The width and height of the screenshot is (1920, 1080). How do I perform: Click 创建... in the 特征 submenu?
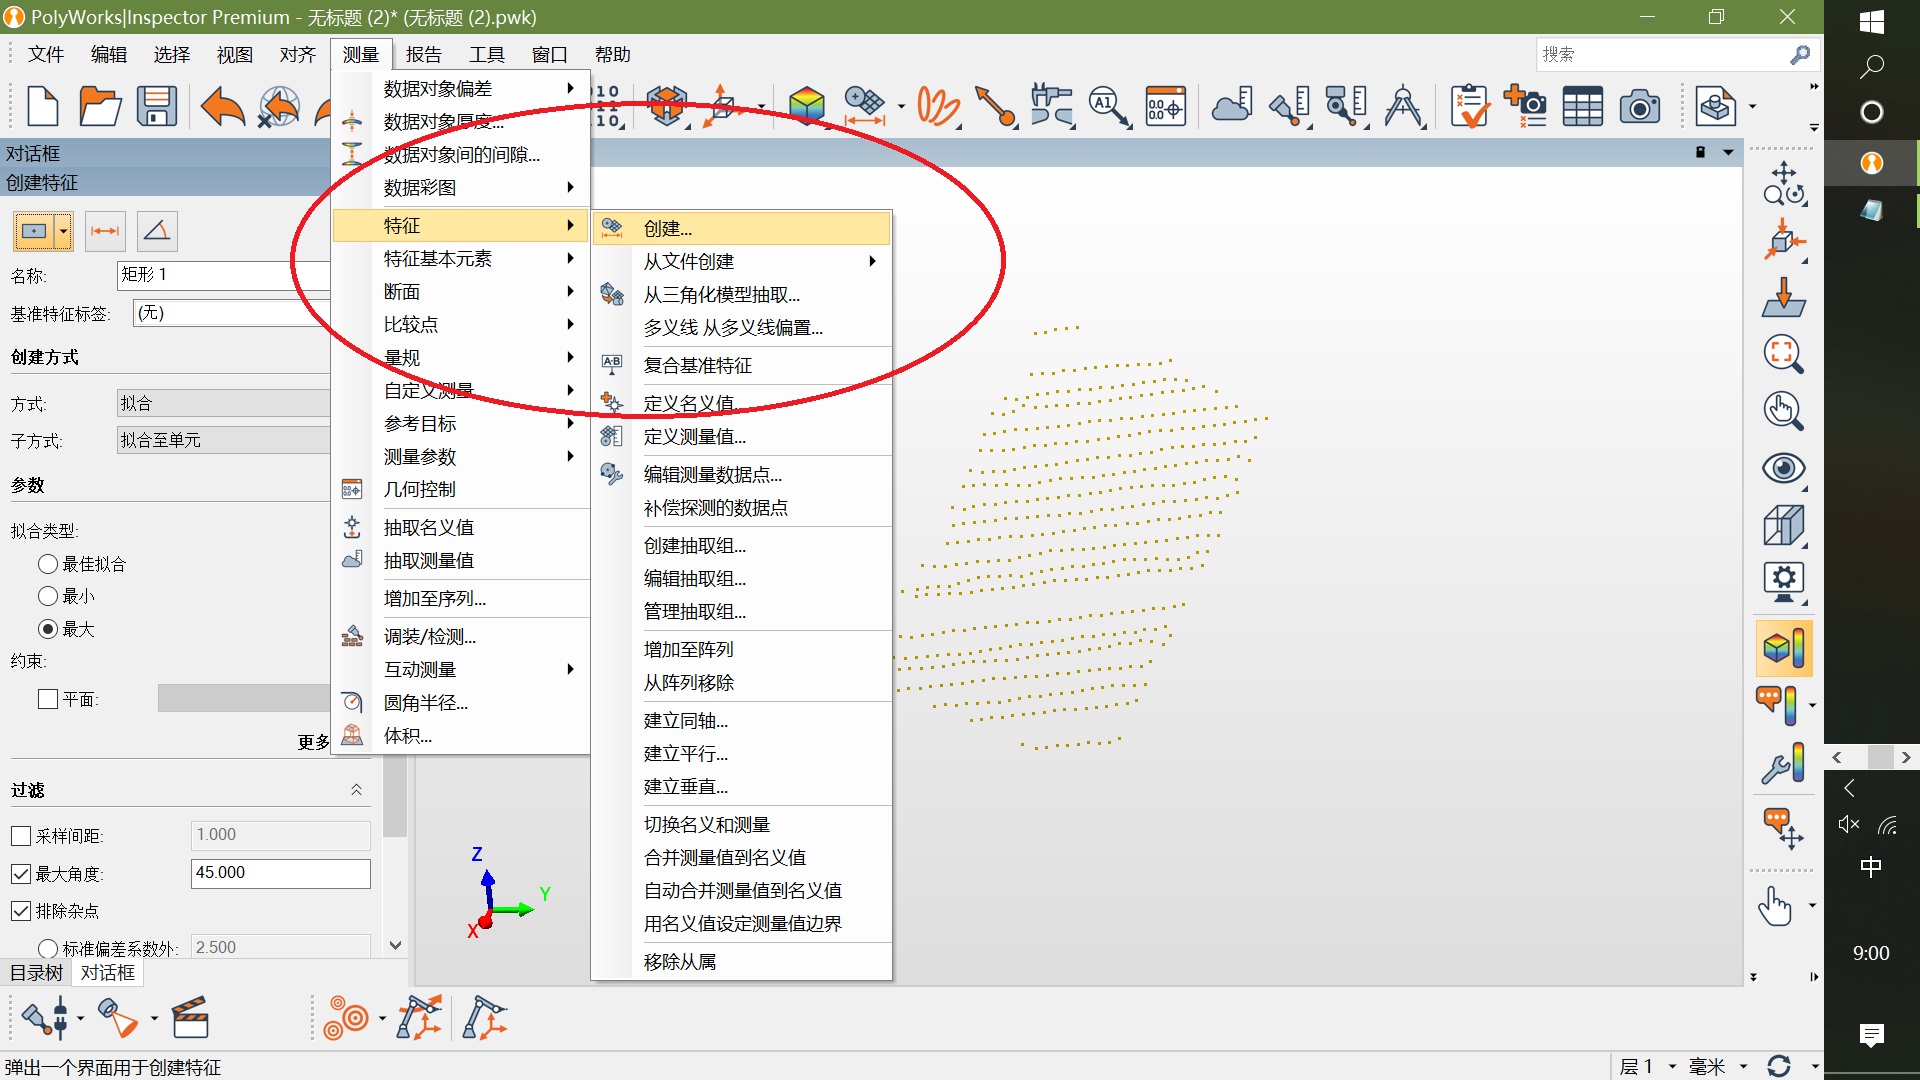tap(668, 228)
